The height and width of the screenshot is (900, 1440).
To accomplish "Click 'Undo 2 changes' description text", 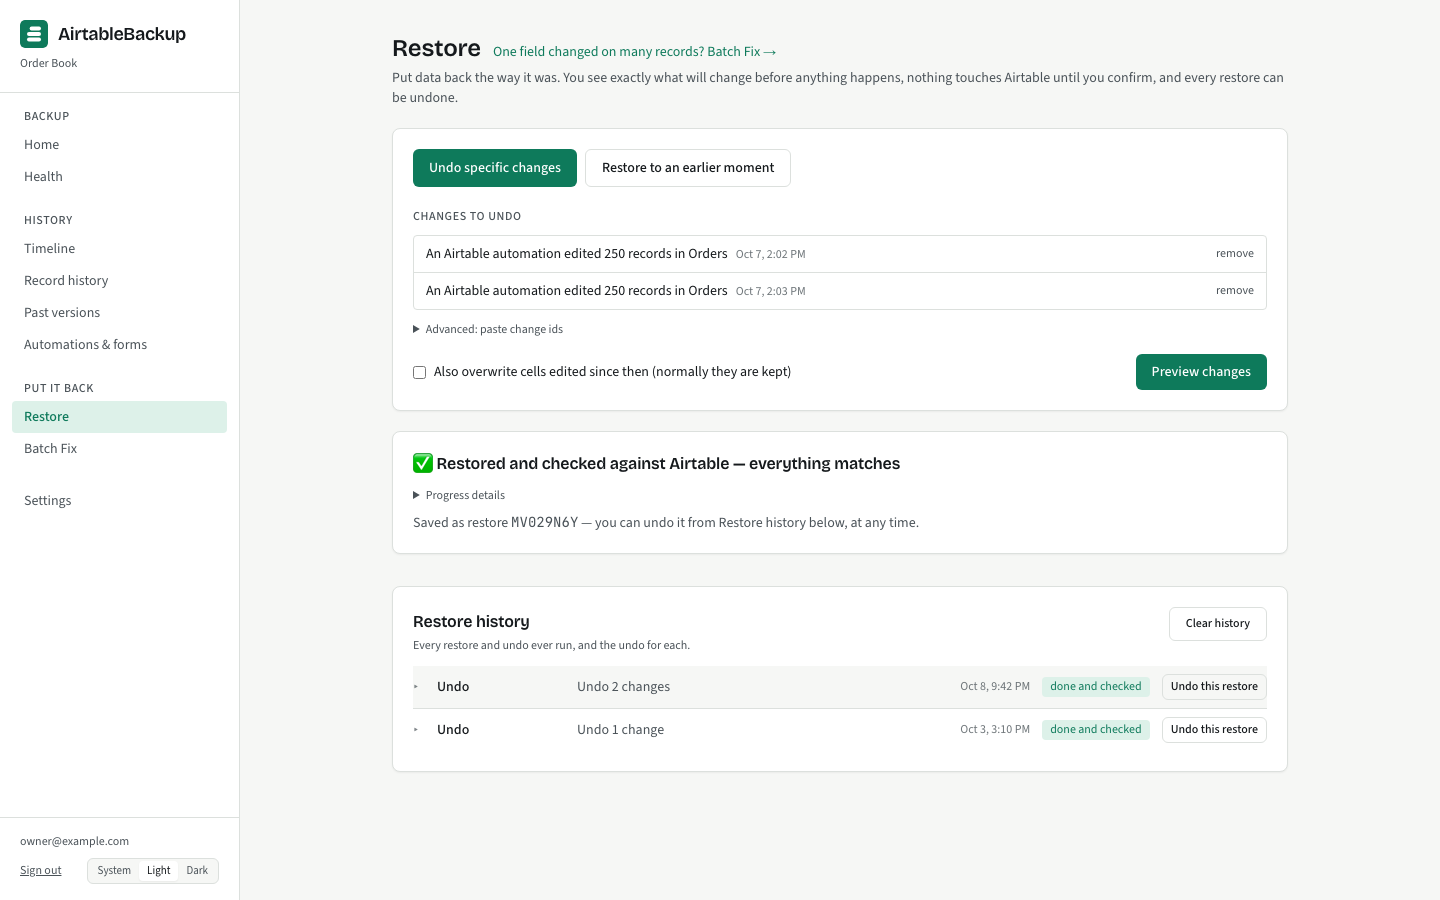I will pos(623,687).
